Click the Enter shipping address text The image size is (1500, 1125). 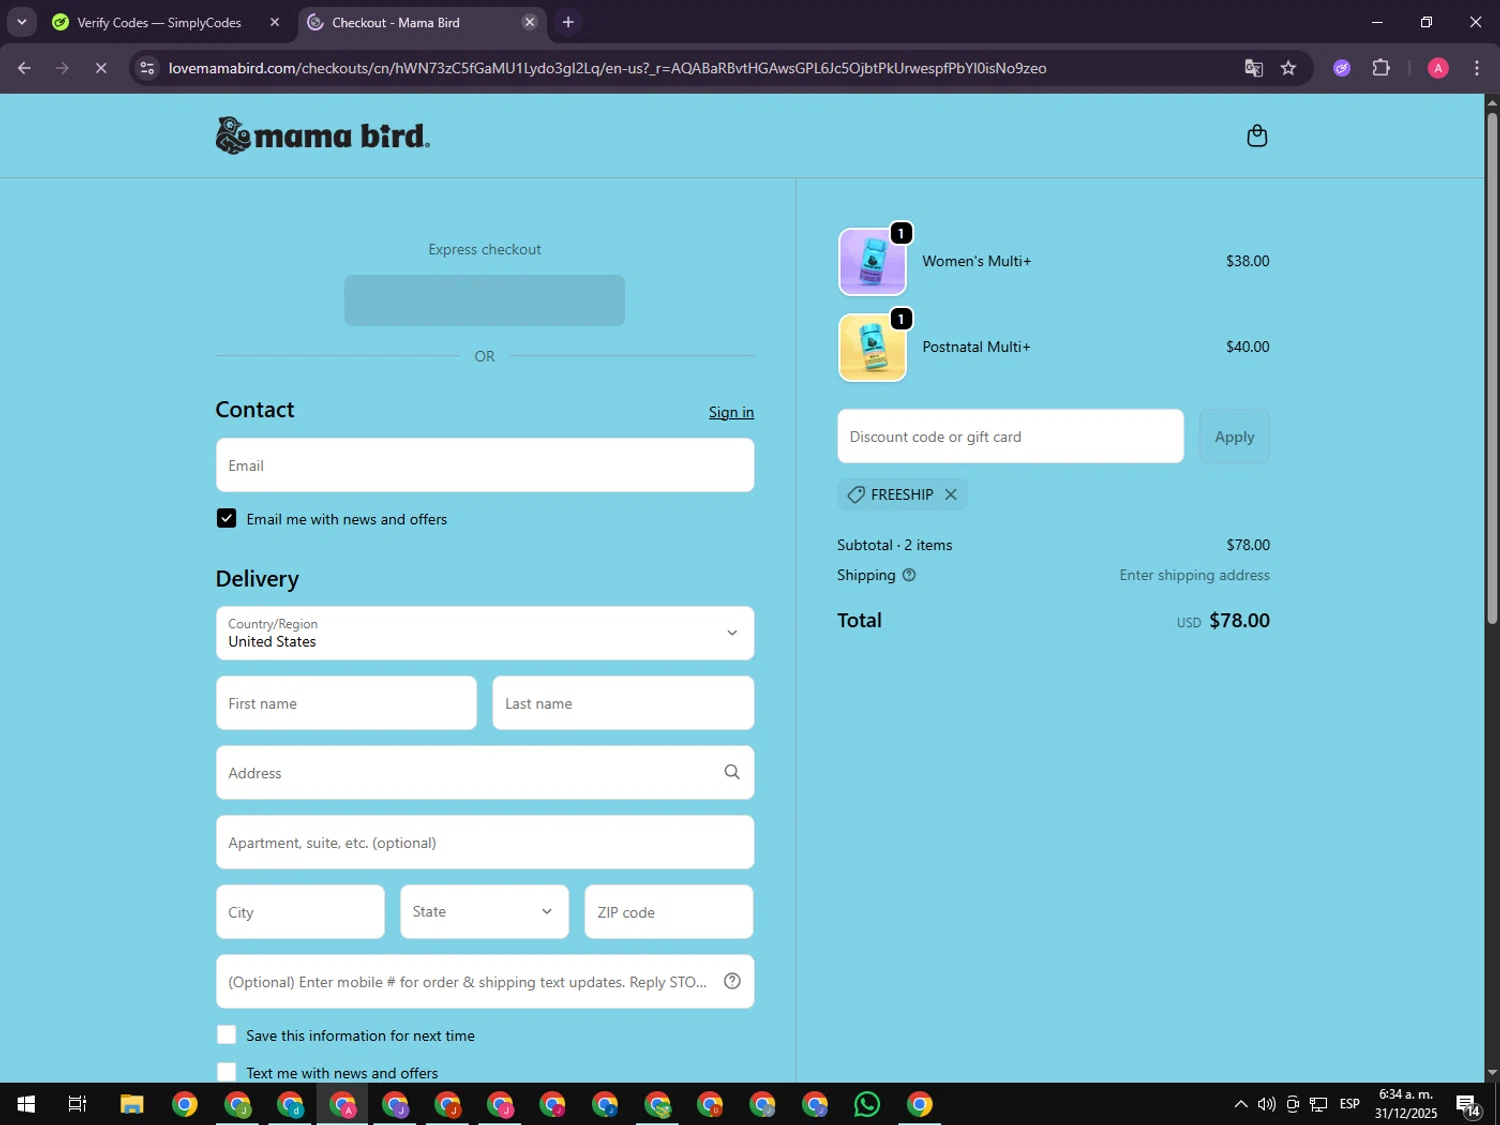click(x=1194, y=575)
